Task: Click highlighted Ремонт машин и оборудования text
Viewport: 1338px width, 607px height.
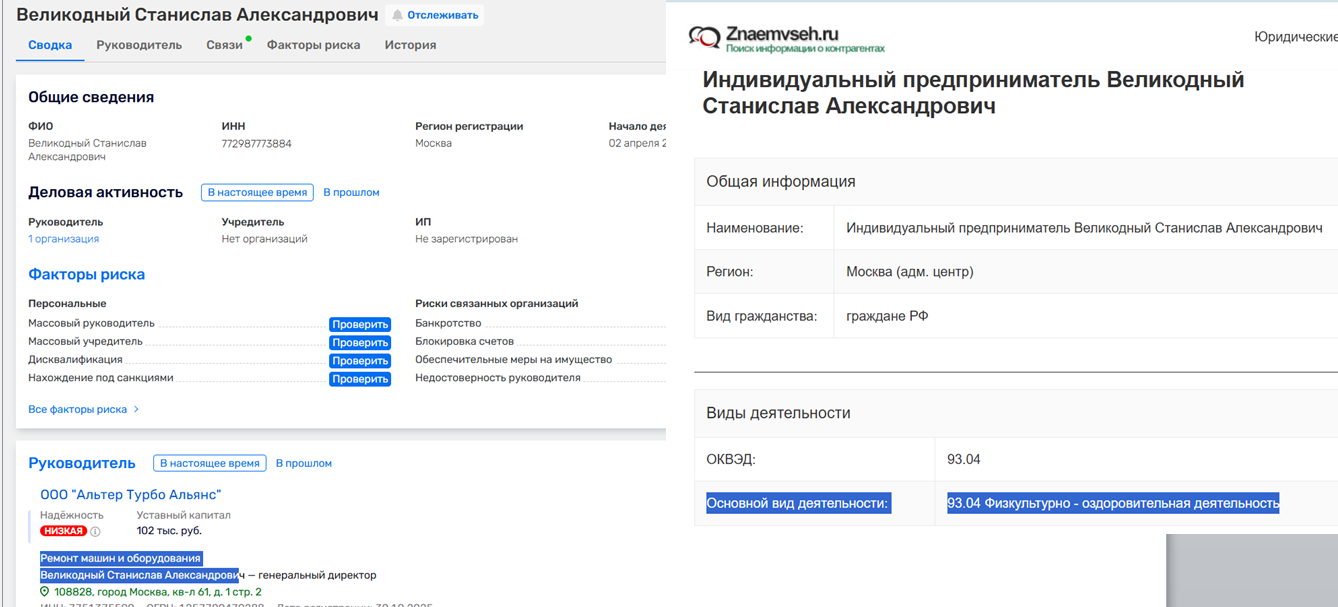Action: tap(121, 558)
